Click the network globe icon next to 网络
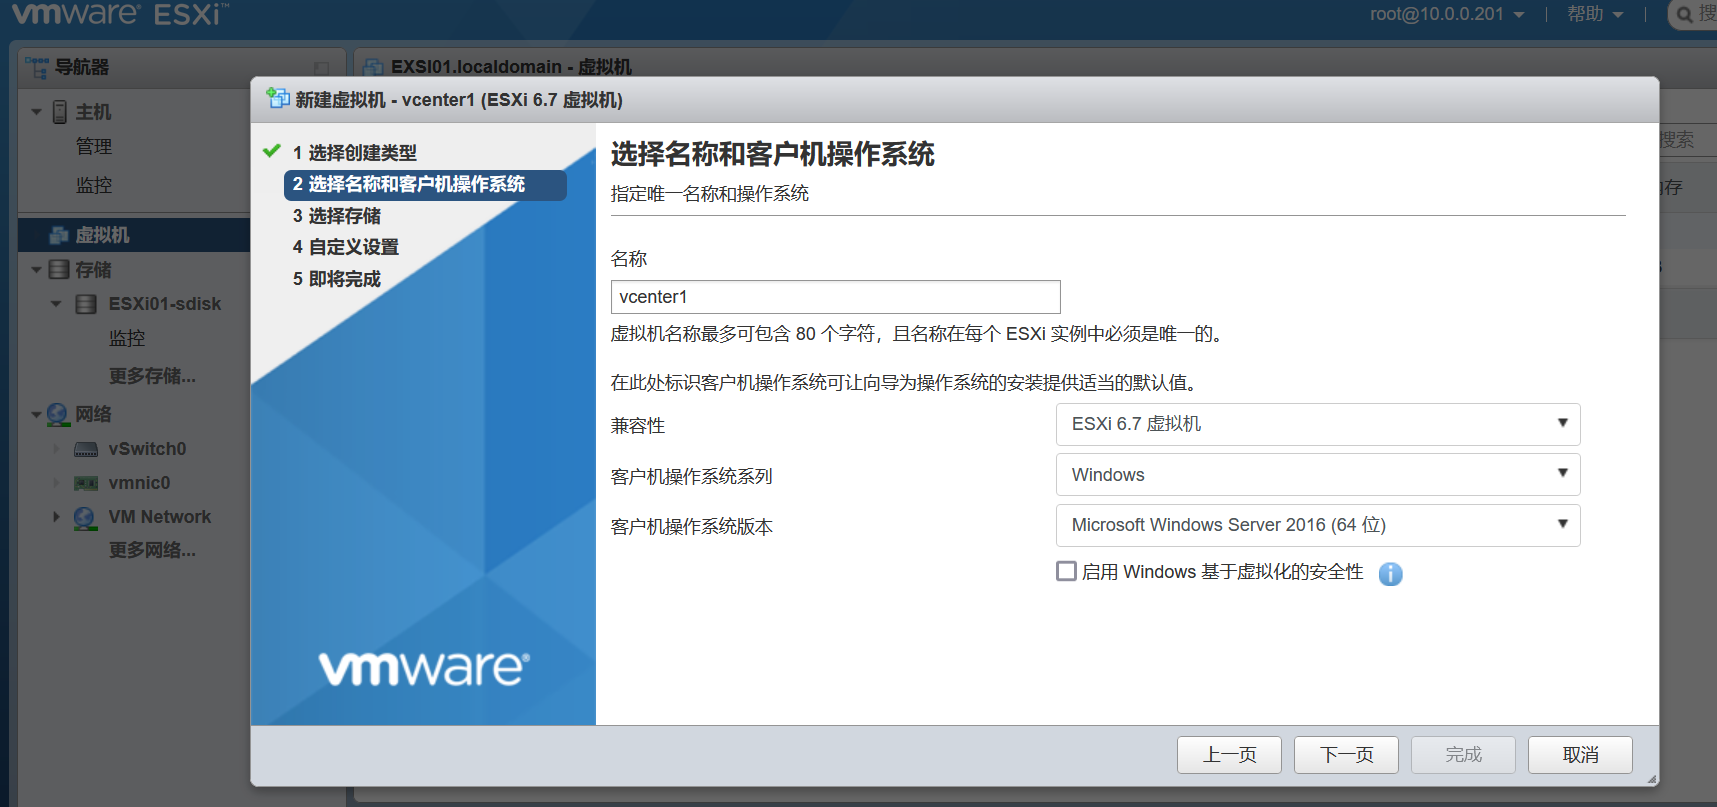The image size is (1717, 807). 58,414
